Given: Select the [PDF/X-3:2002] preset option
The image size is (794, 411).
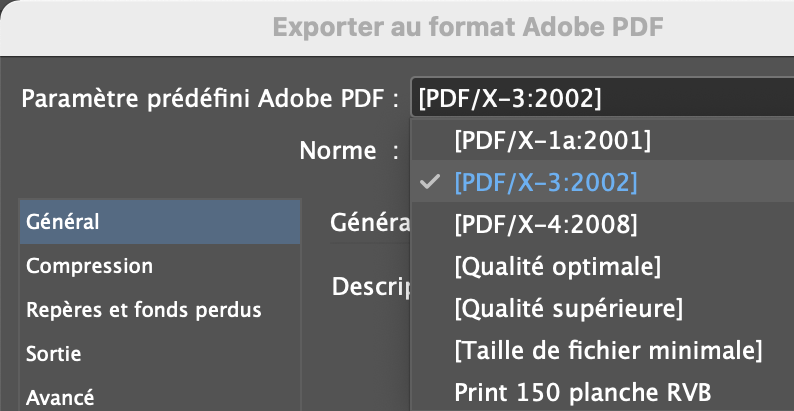Looking at the screenshot, I should tap(545, 183).
